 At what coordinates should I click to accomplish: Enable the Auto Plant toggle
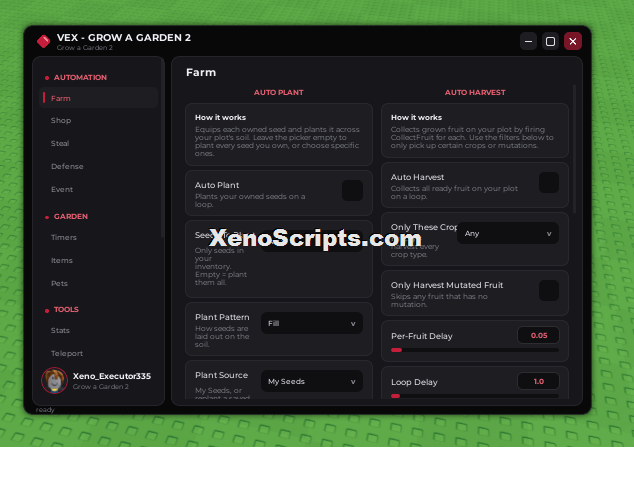(352, 190)
